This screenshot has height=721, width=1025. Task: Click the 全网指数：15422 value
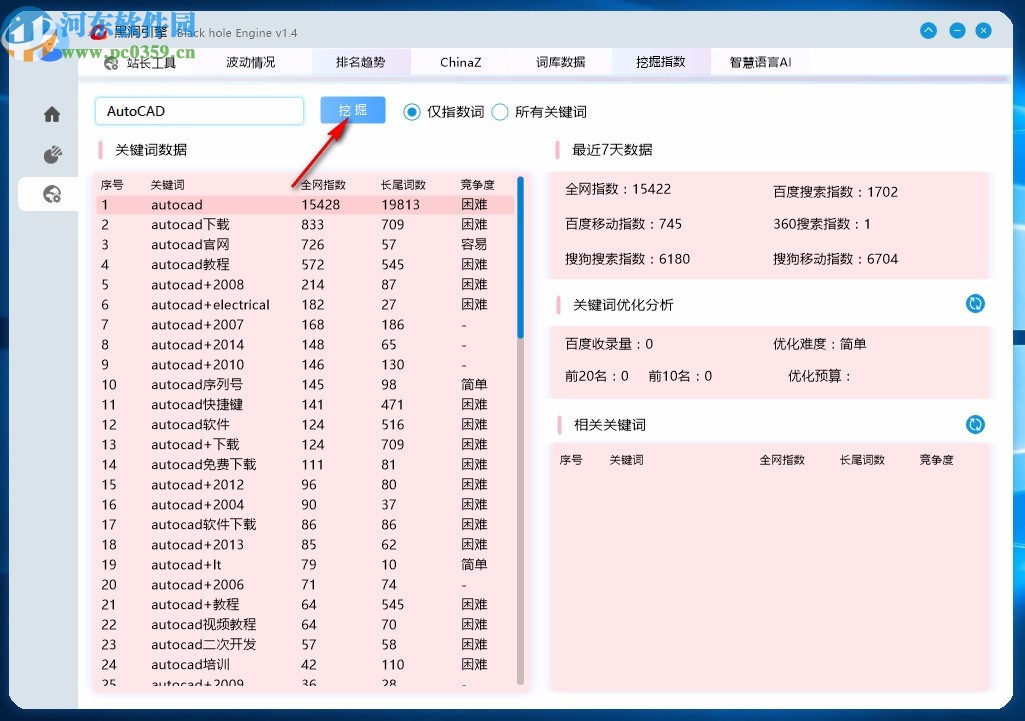pos(618,190)
